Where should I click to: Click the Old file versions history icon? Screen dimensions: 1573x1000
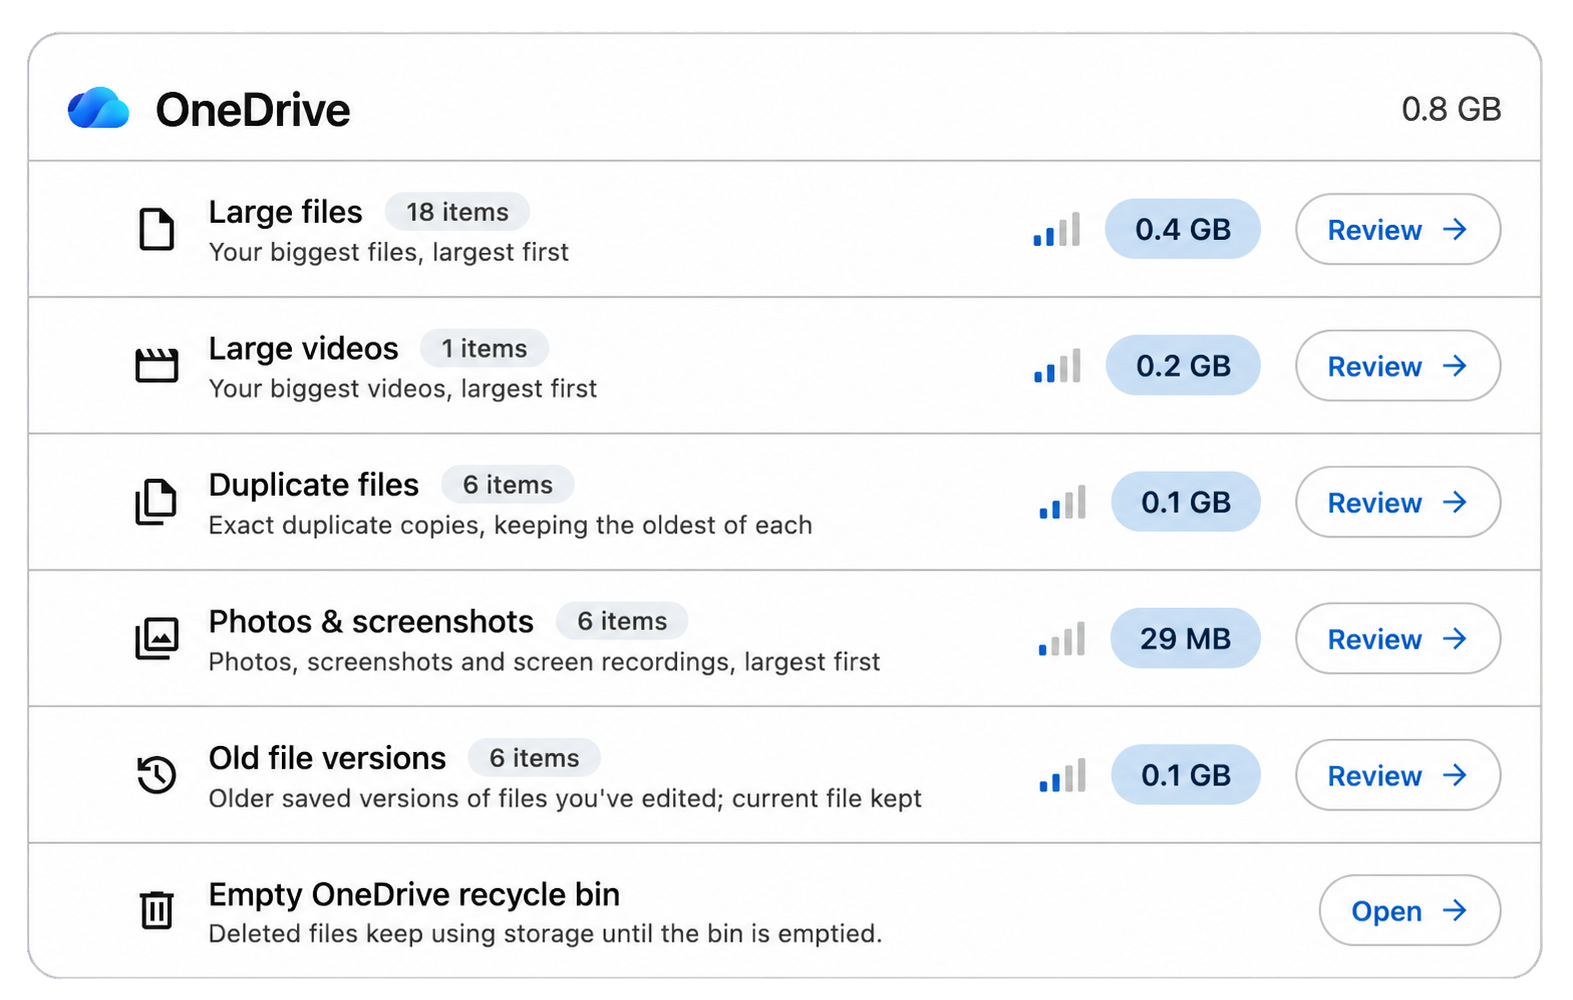[156, 775]
